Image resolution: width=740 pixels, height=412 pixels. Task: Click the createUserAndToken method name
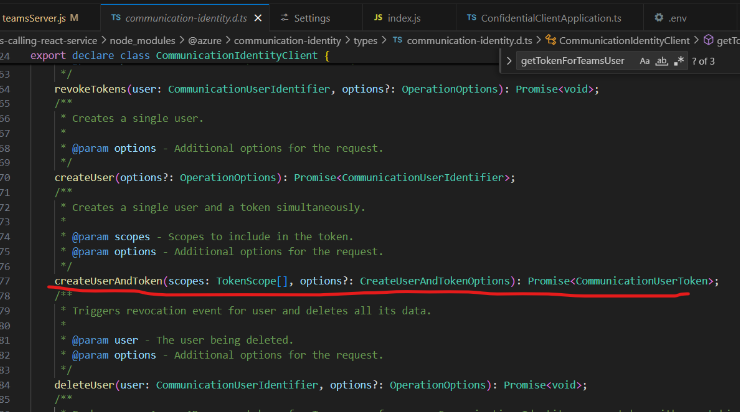108,281
